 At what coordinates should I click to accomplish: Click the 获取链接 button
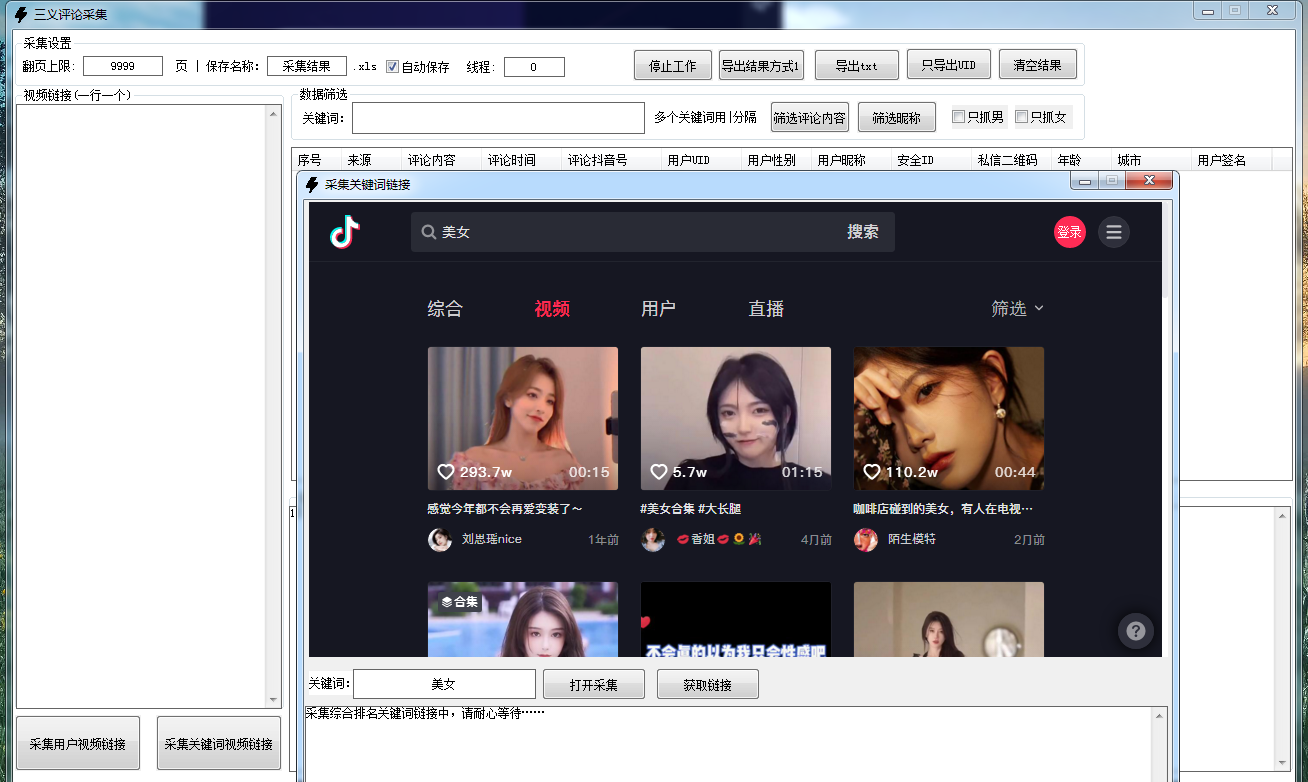click(707, 683)
